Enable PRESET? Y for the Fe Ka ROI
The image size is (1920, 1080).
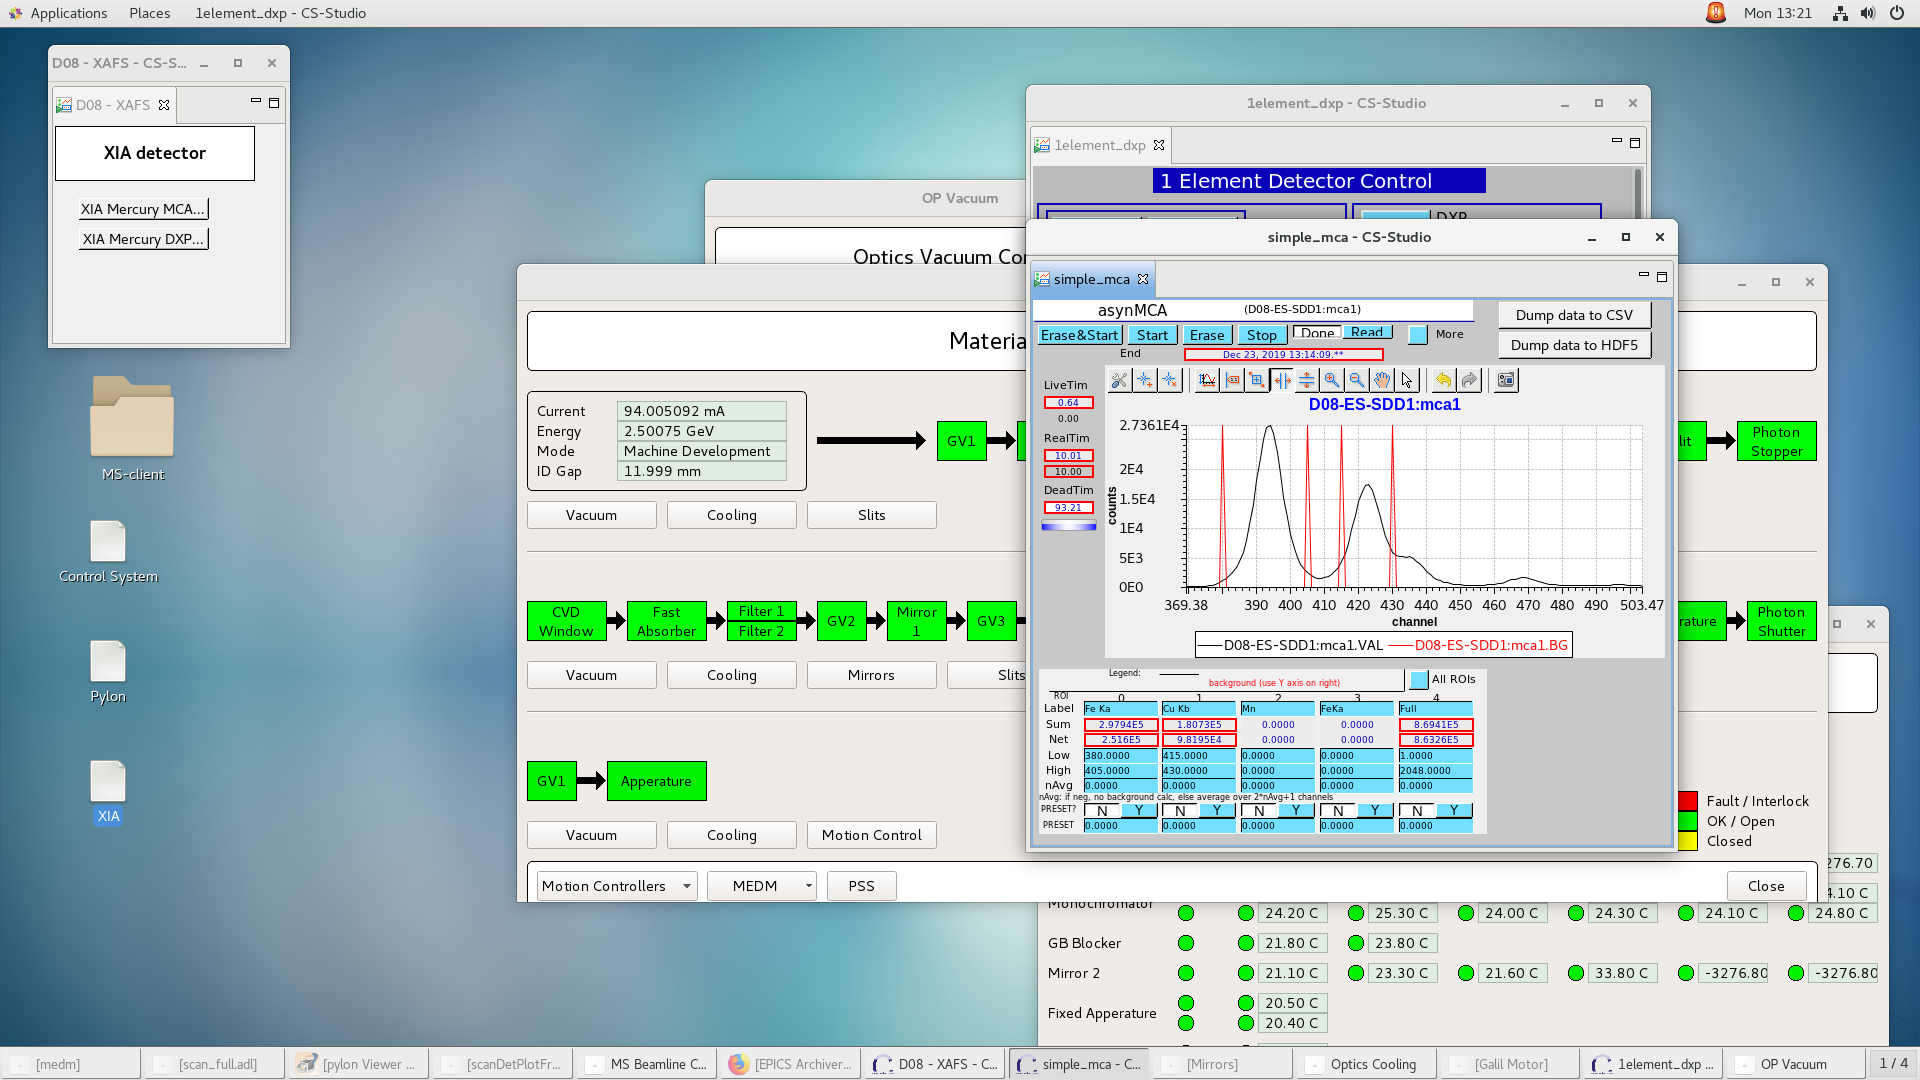(1139, 810)
